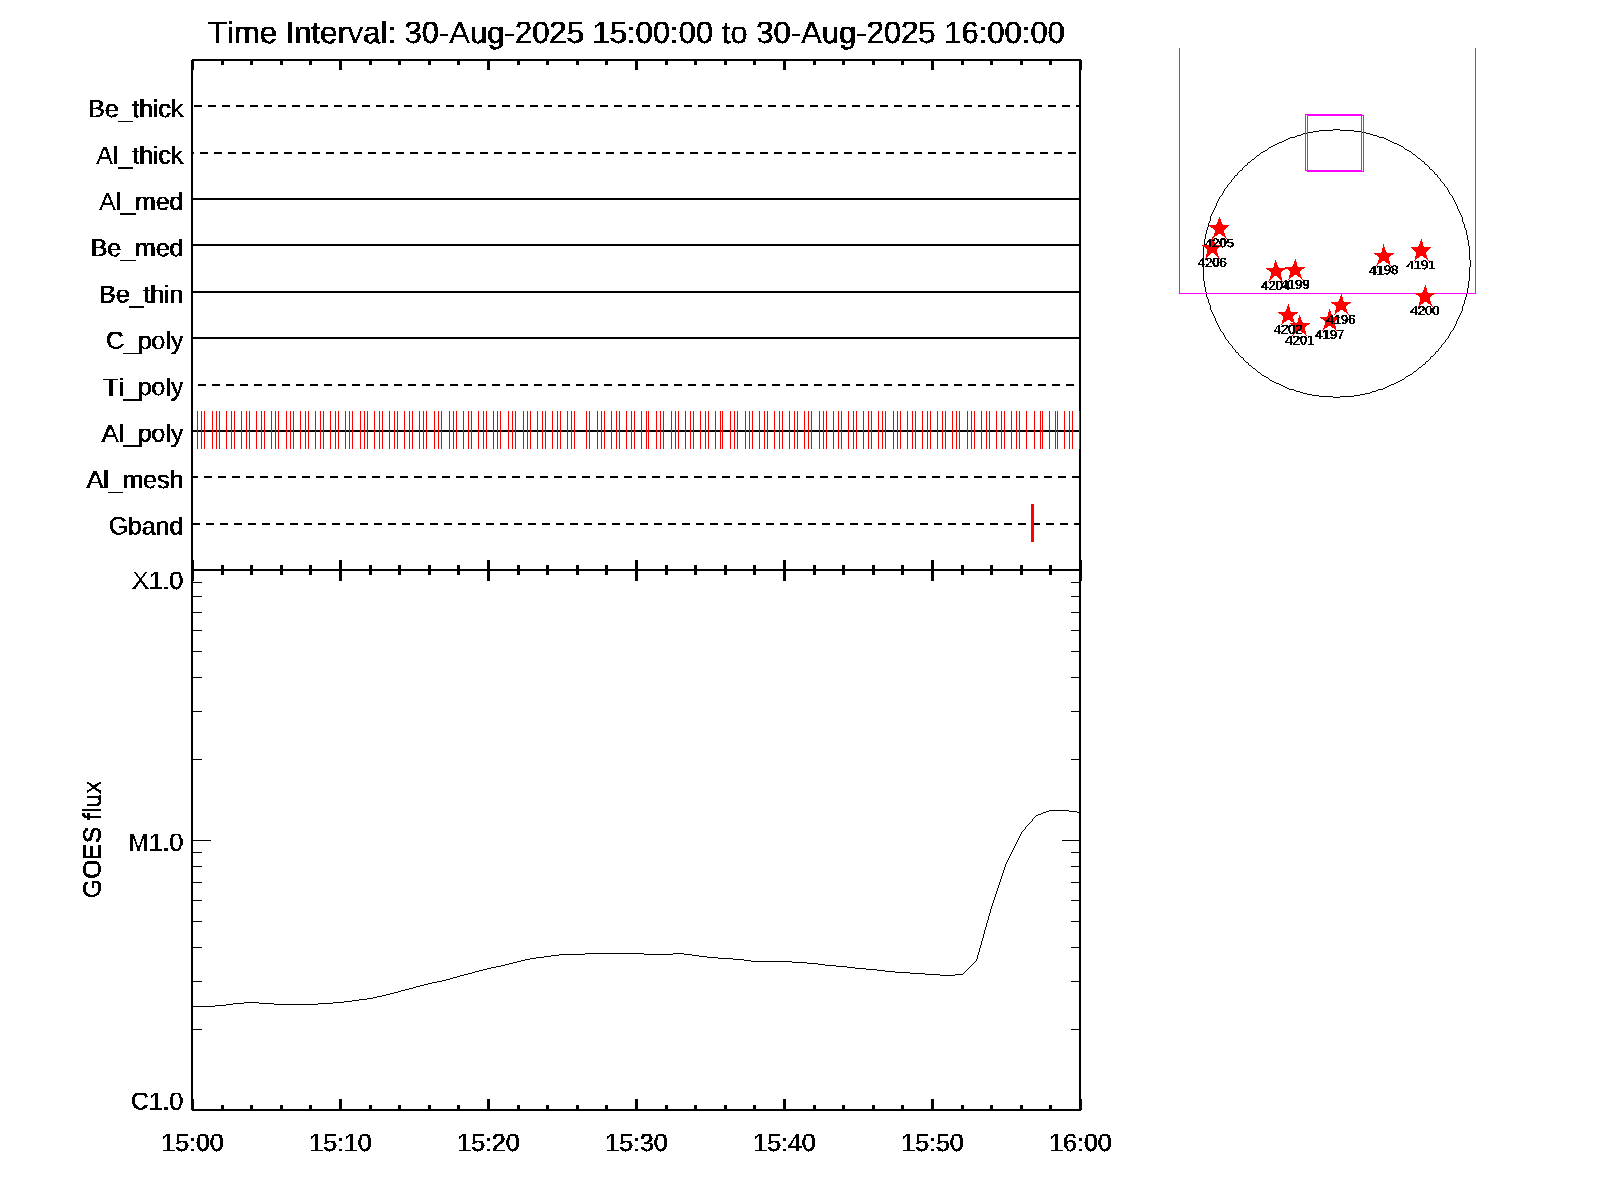The image size is (1600, 1200).
Task: Select the red star above label 4204
Action: coord(1275,271)
